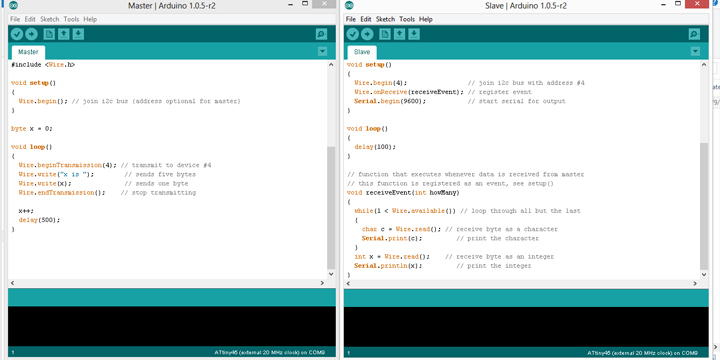Click 'char c = Wire.read();' code in Slave

tap(401, 229)
